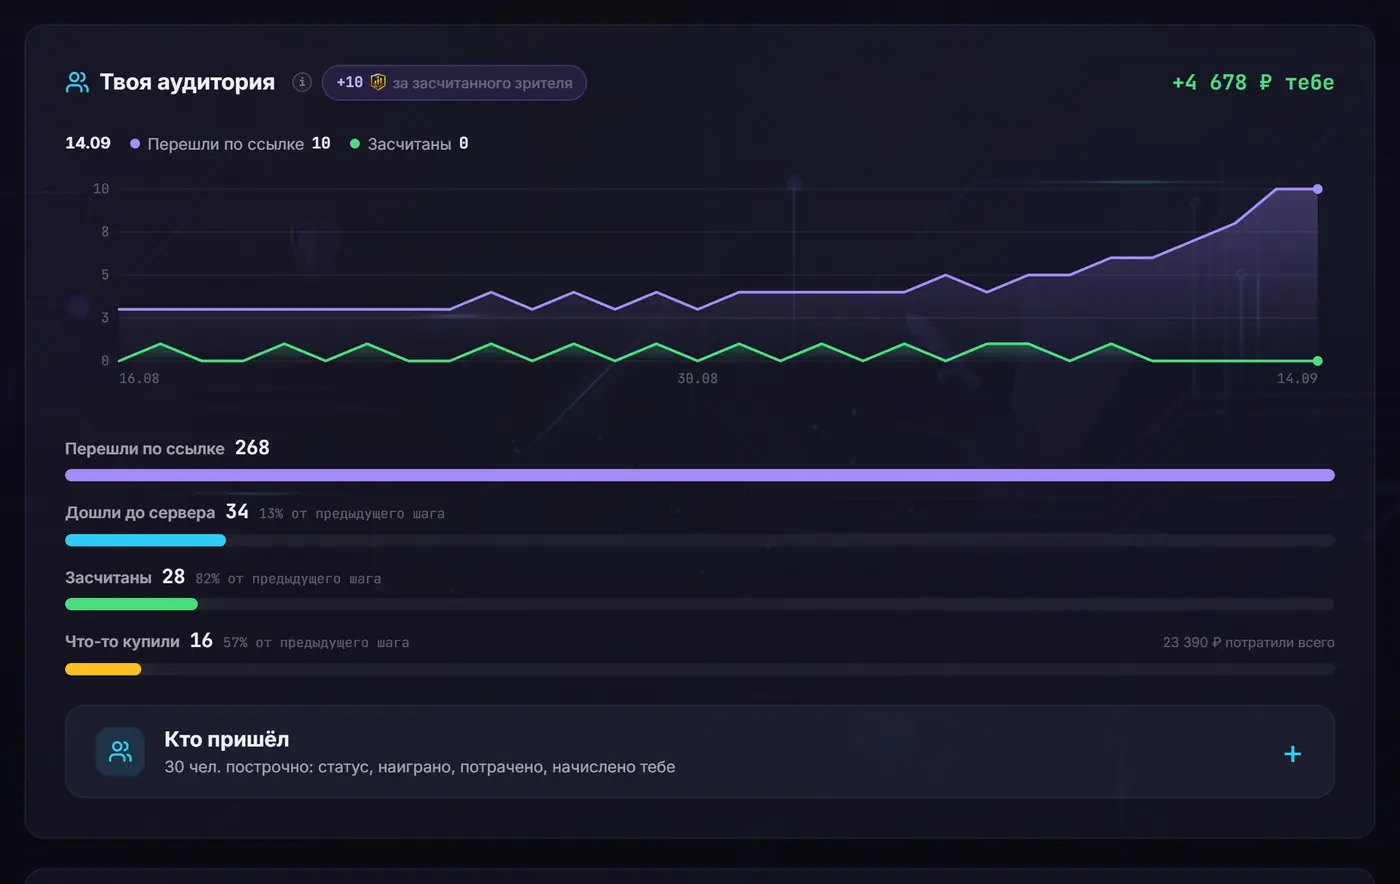1400x884 pixels.
Task: Click the people icon in Кто пришёл card
Action: point(120,751)
